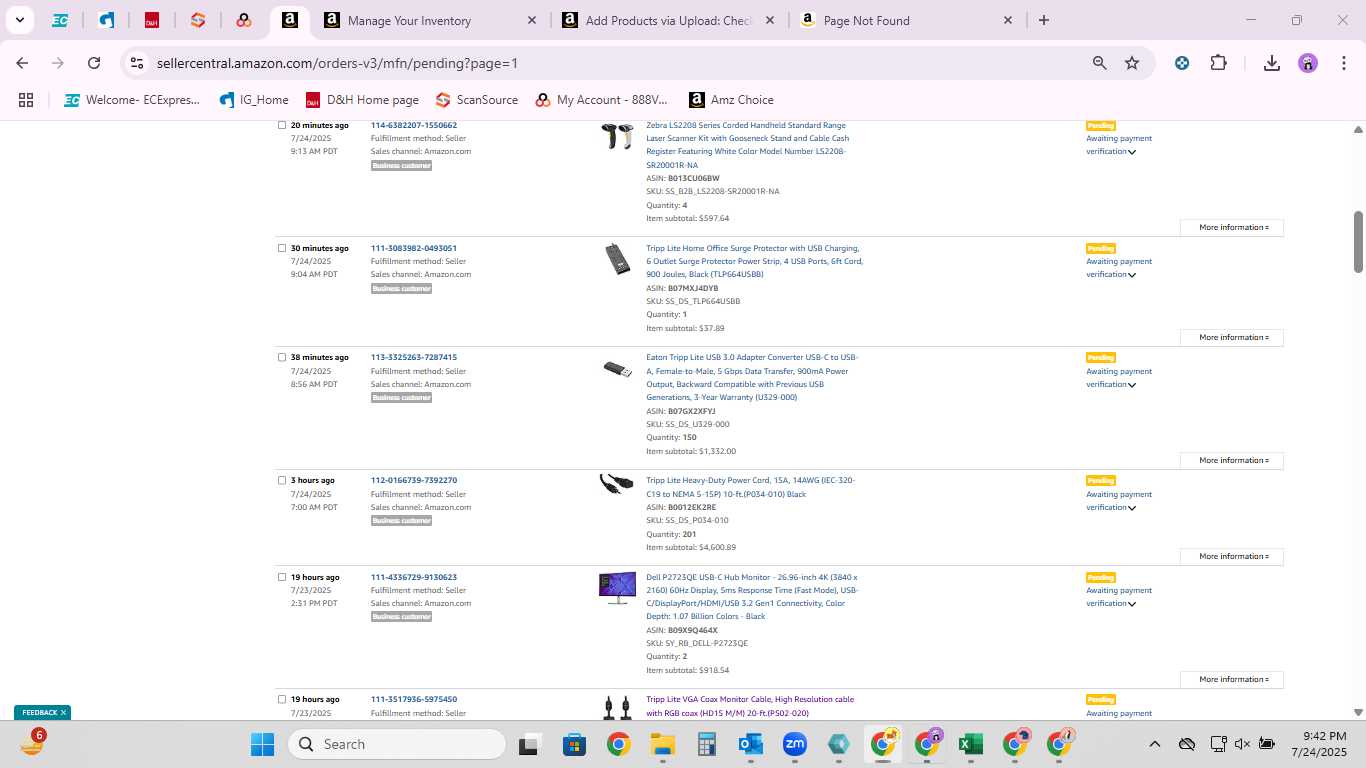
Task: Open ScanSource bookmark
Action: click(x=477, y=100)
